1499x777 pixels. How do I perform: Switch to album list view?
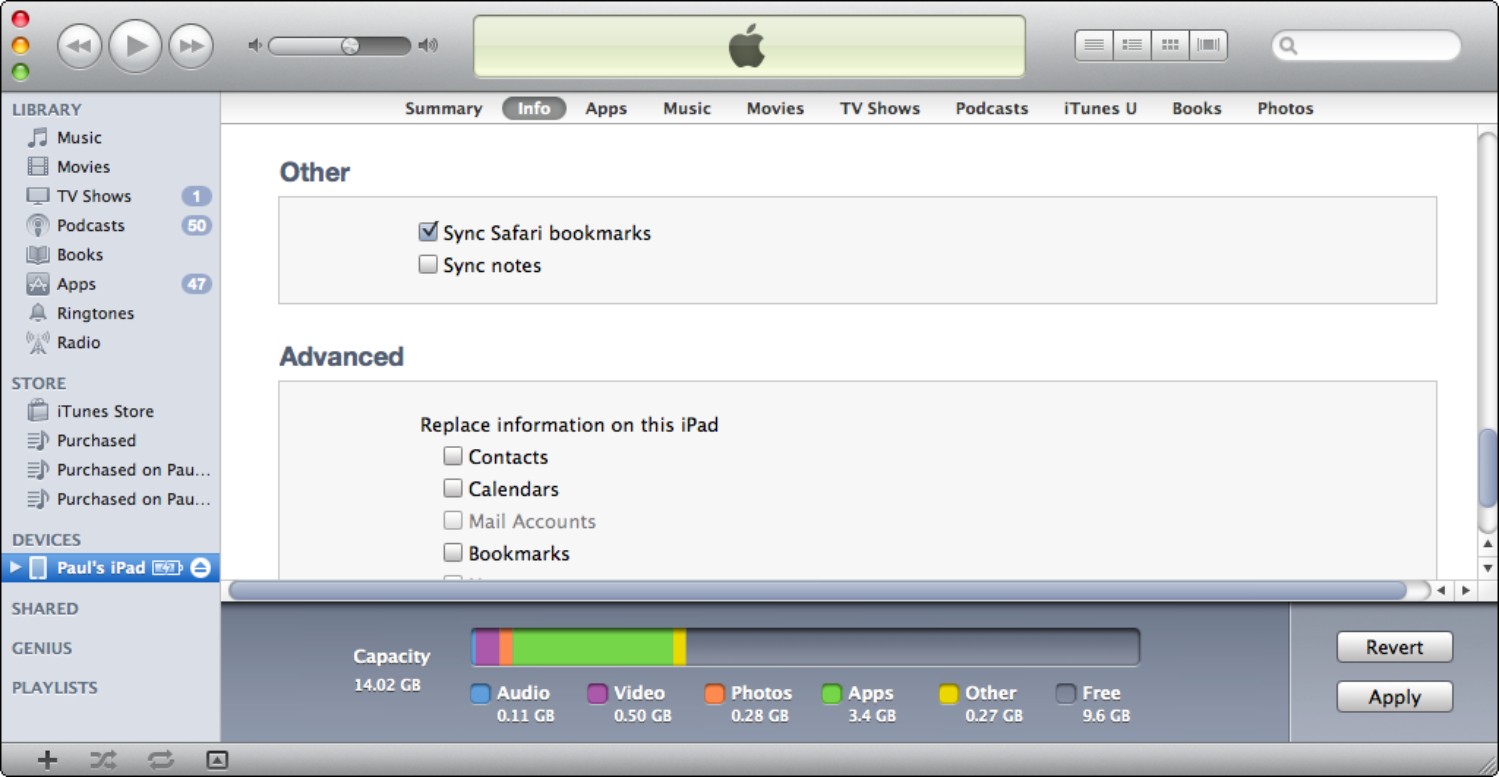coord(1132,45)
